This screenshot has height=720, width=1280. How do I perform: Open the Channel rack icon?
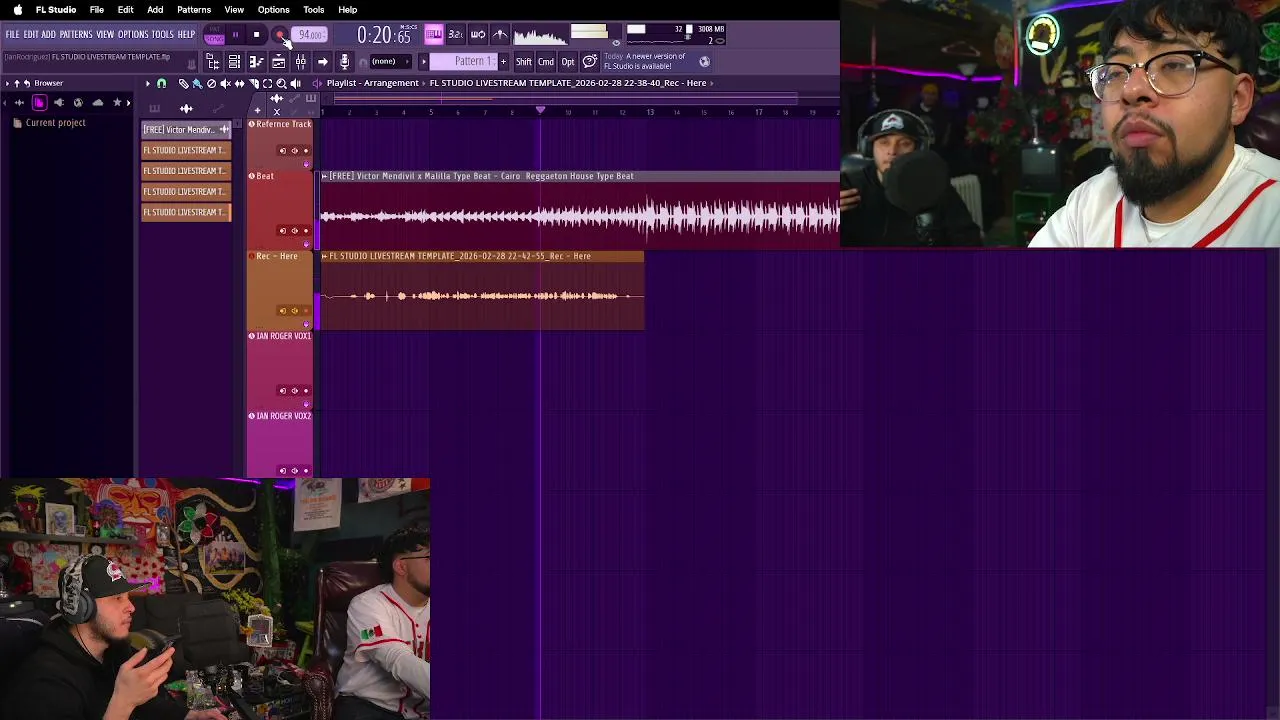(234, 62)
